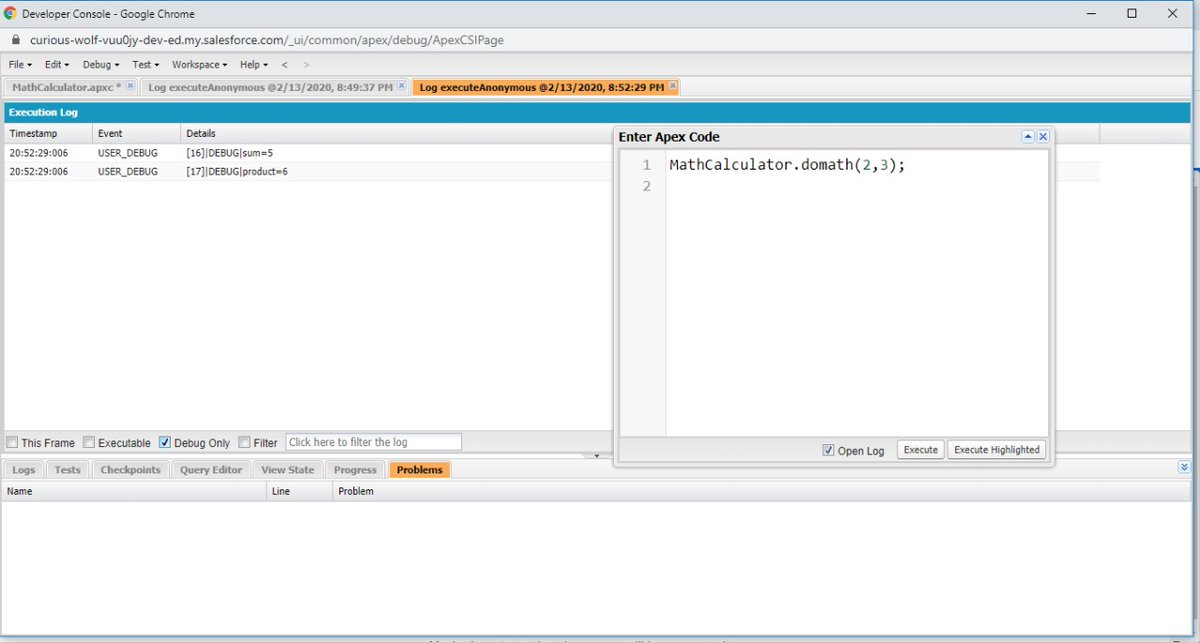Viewport: 1200px width, 643px height.
Task: Click the Execute Highlighted button
Action: tap(997, 450)
